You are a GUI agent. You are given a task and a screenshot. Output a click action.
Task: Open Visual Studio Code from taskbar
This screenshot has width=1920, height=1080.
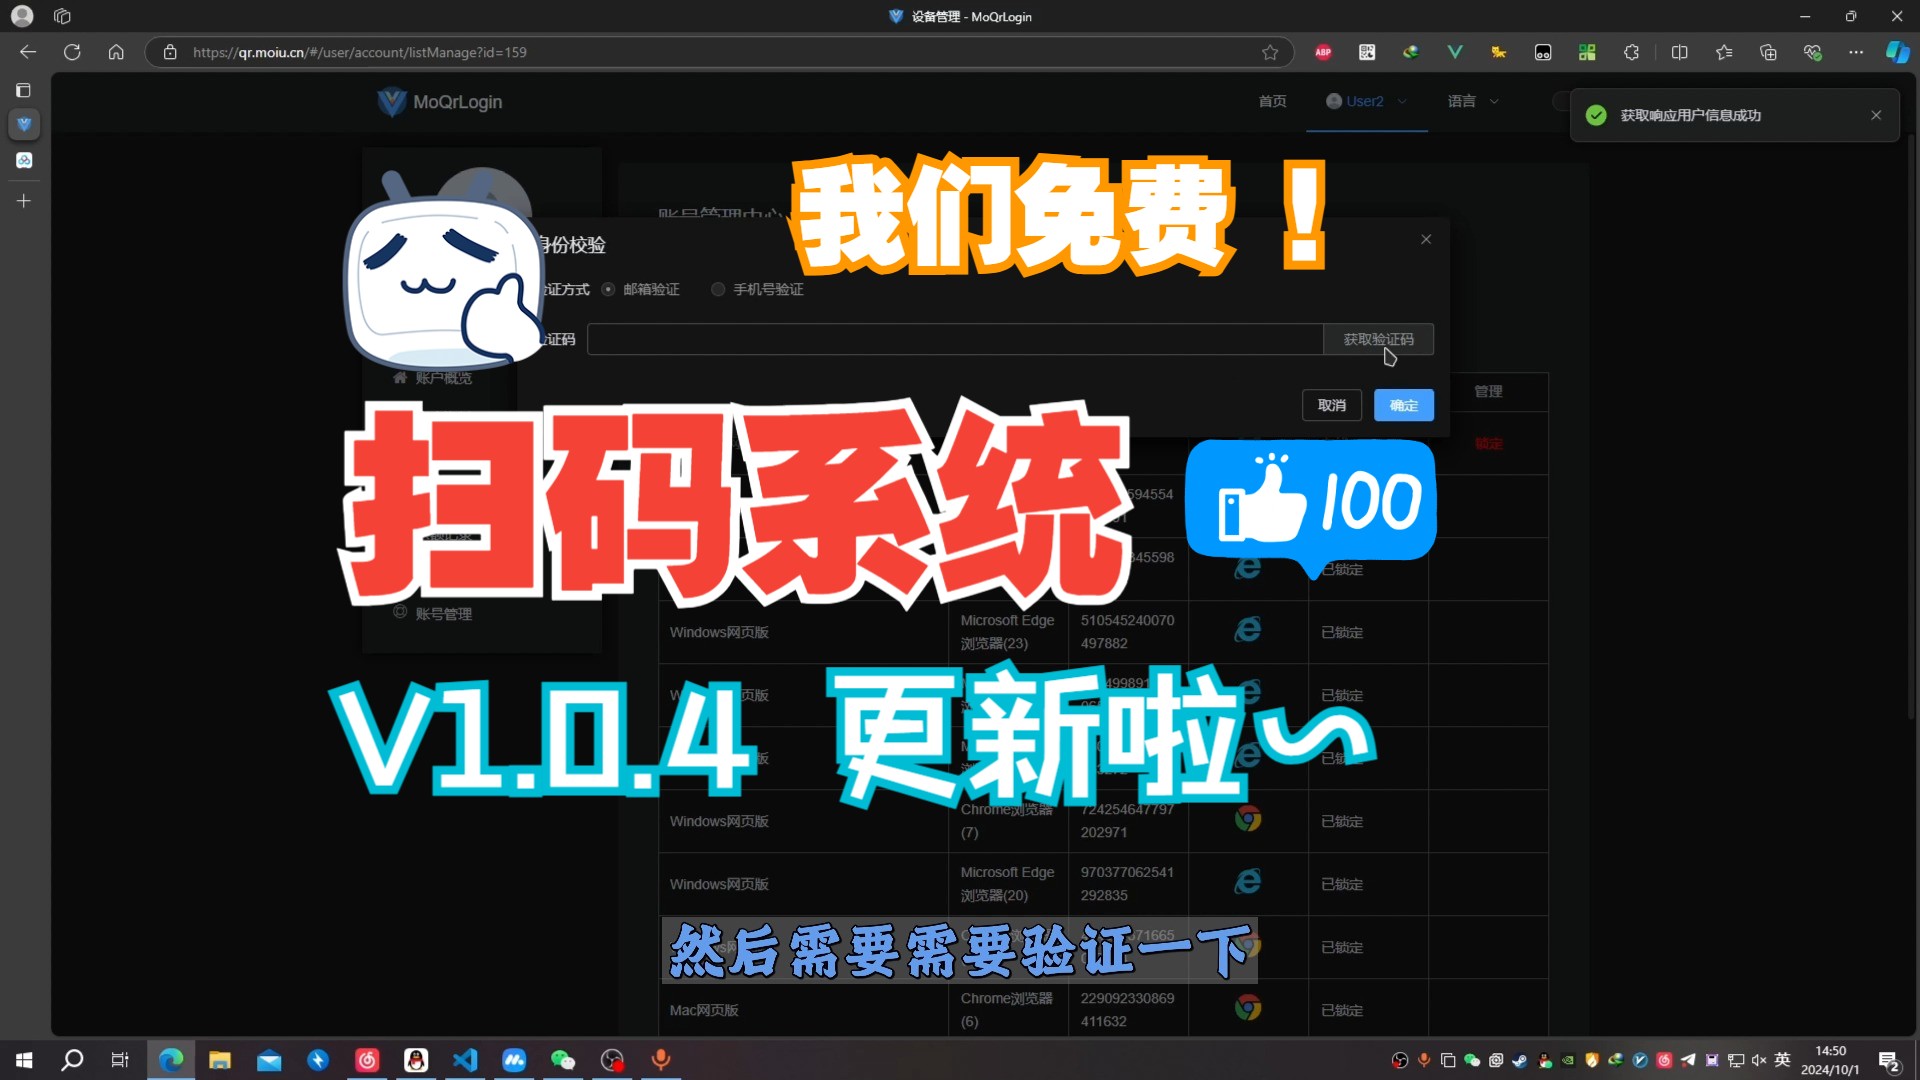pyautogui.click(x=465, y=1060)
